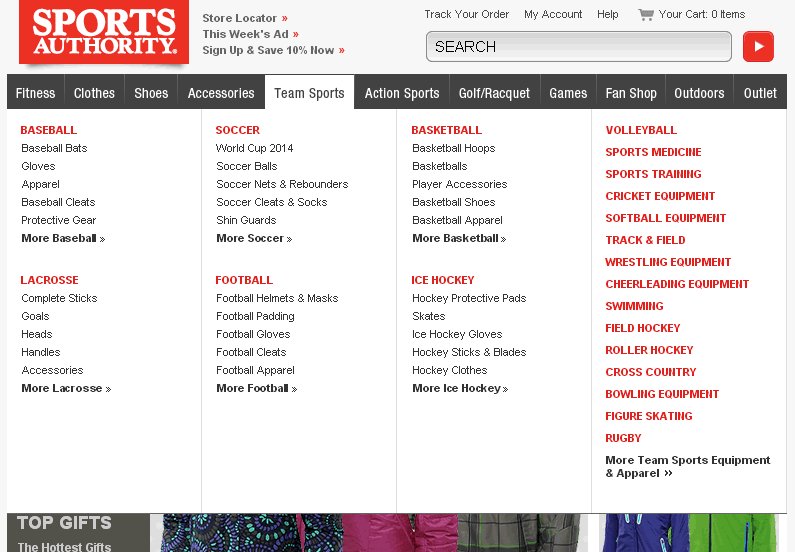
Task: Select the Action Sports tab
Action: tap(402, 93)
